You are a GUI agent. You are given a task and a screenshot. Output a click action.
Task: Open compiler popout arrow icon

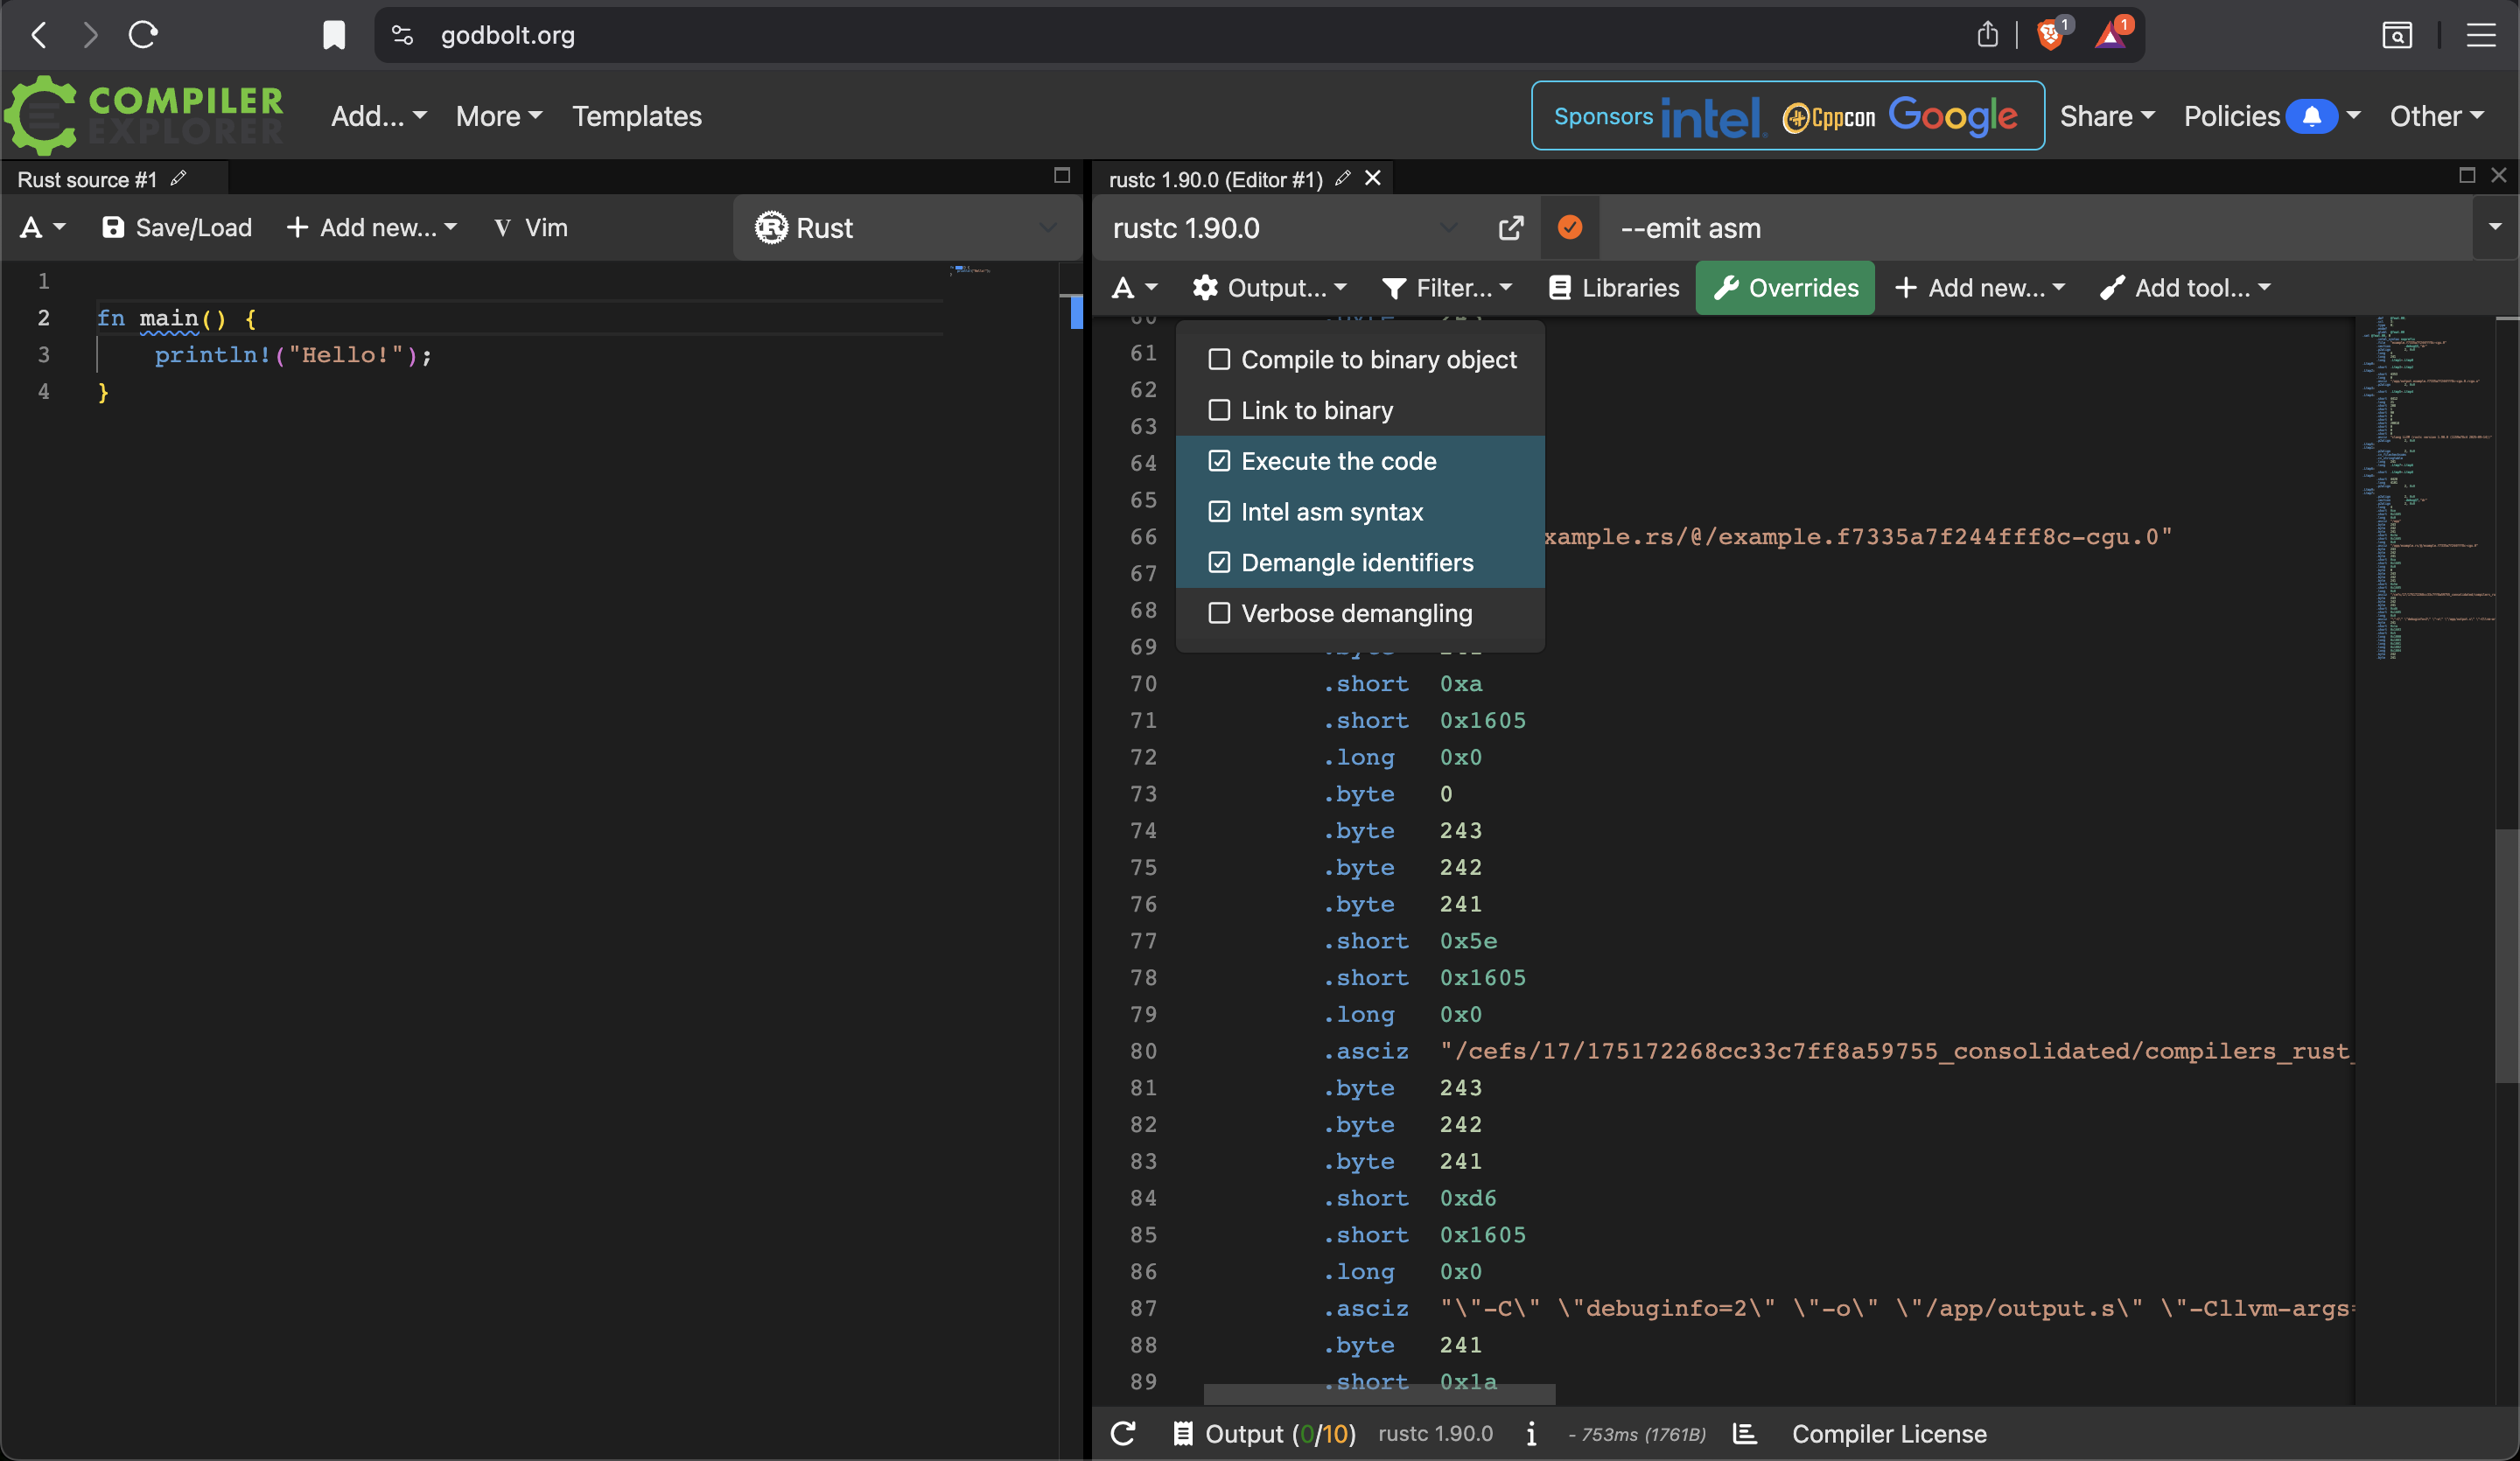pyautogui.click(x=1511, y=228)
